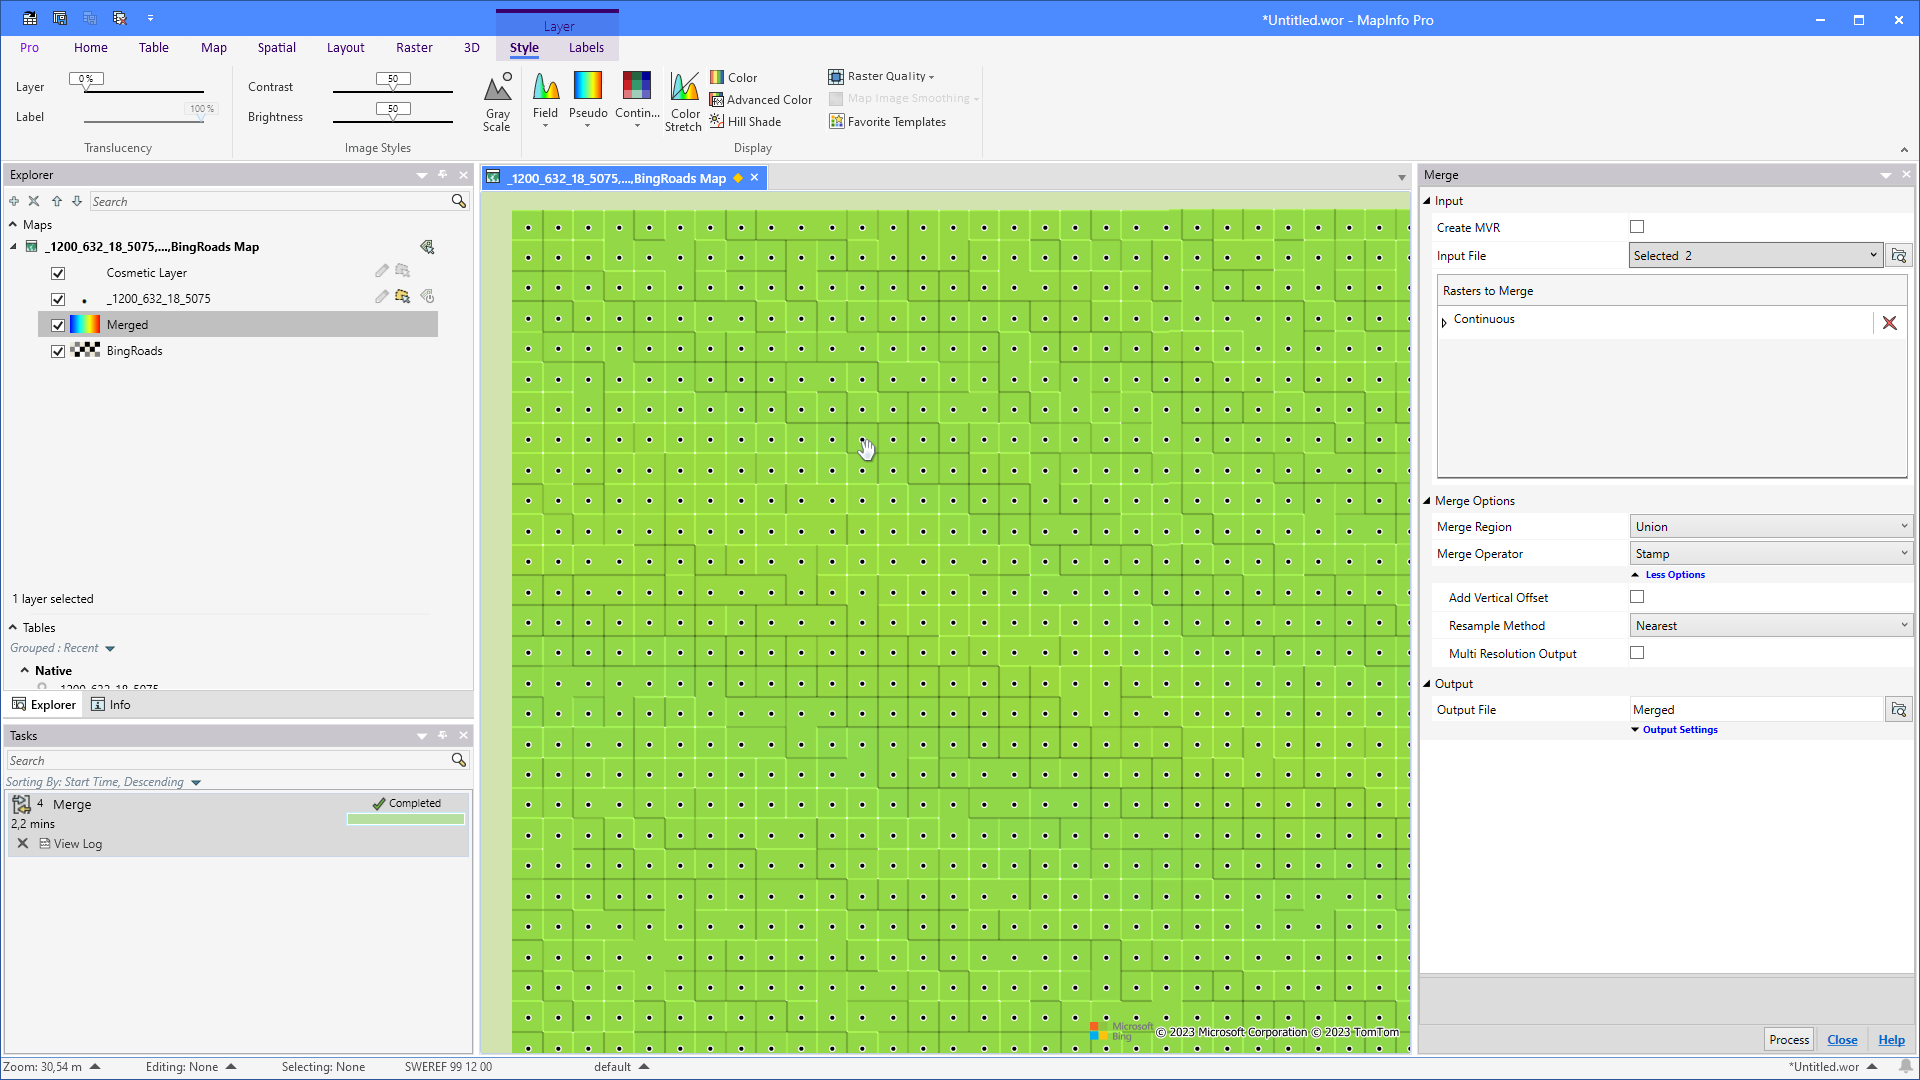Toggle the editable pencil icon for _1200_632_18_5075

[381, 296]
